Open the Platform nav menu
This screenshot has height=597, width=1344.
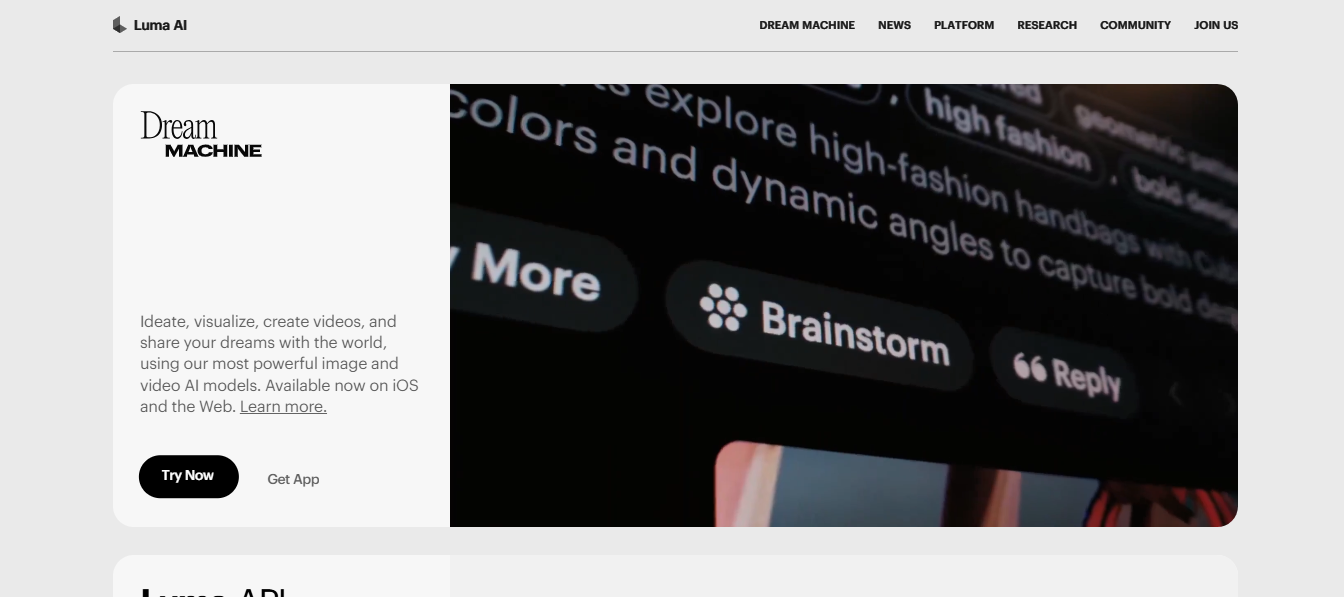(x=964, y=25)
